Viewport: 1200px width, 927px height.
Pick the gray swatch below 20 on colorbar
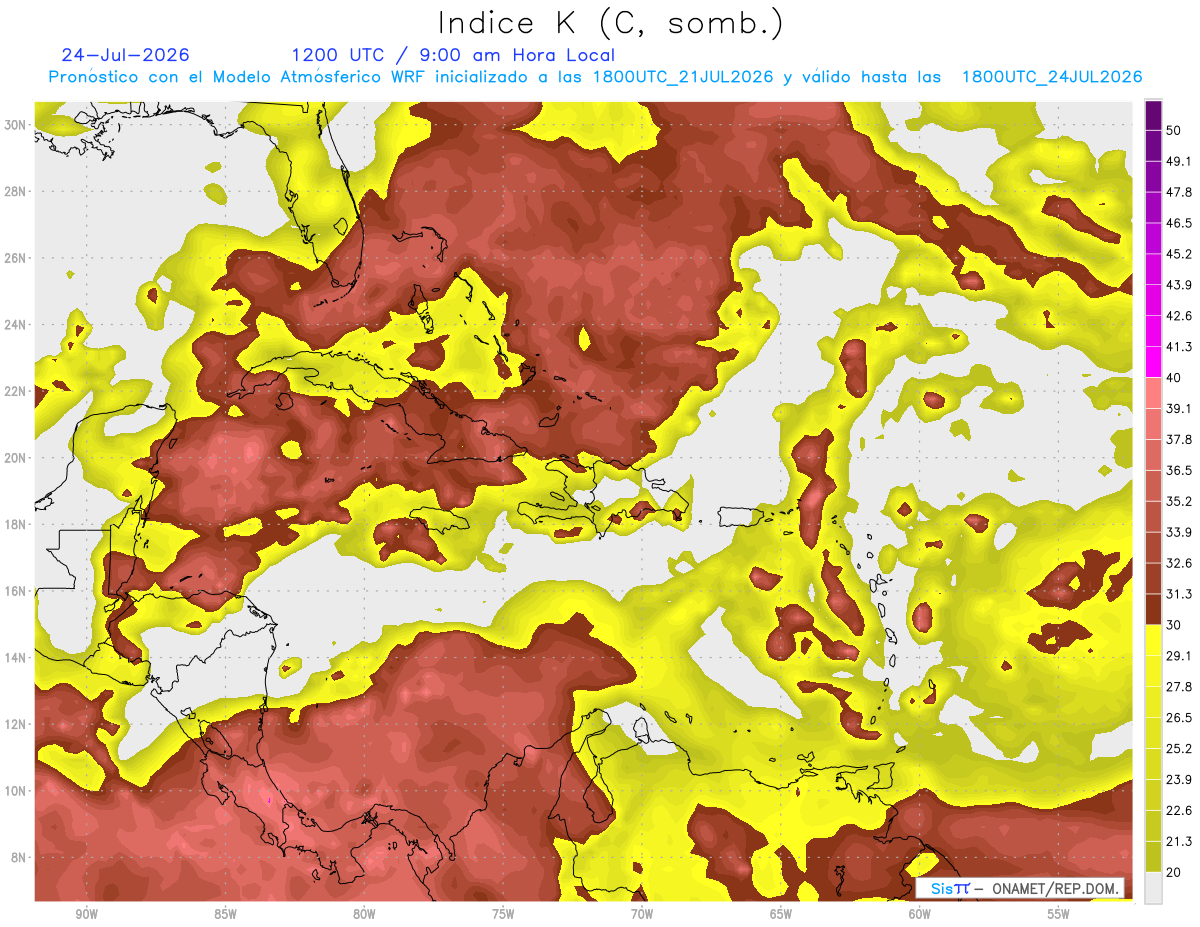[1153, 887]
